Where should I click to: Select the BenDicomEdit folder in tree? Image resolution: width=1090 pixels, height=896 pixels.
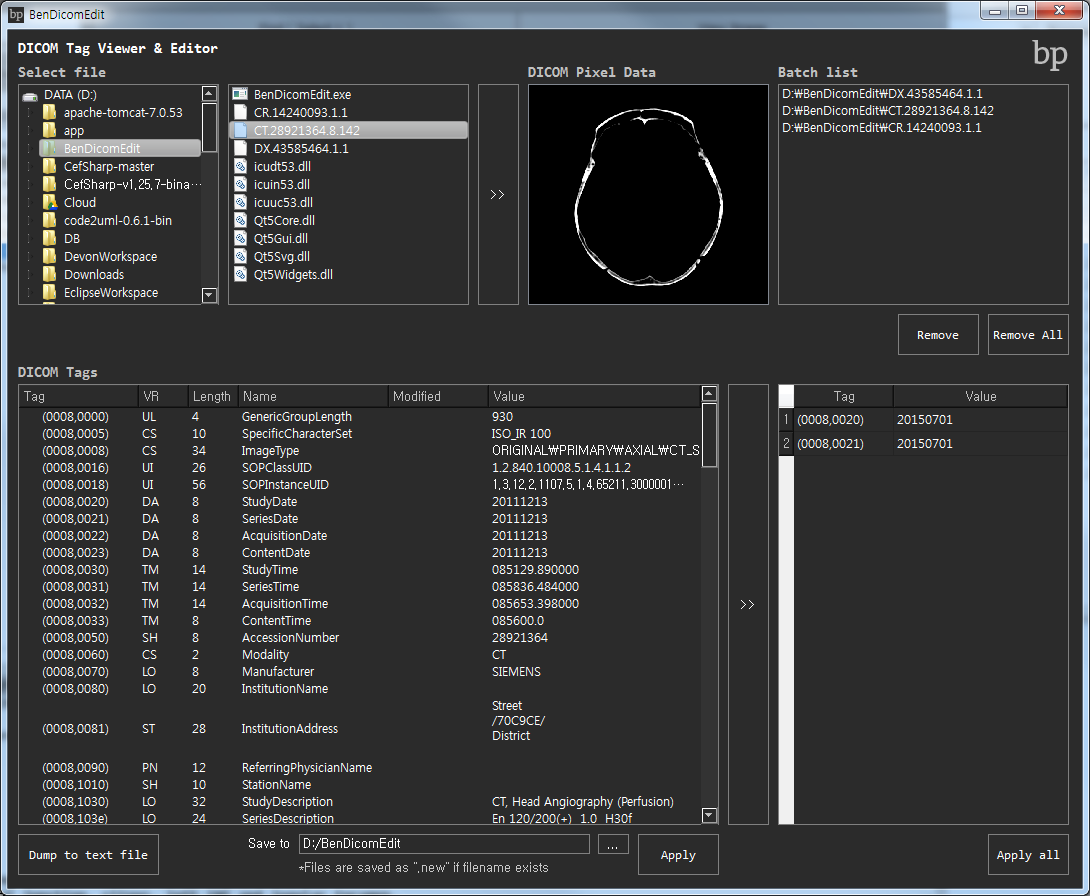tap(103, 148)
